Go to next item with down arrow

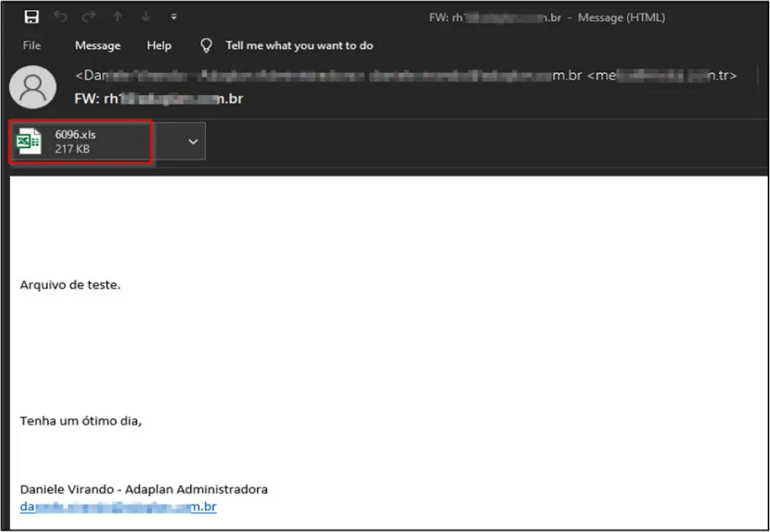coord(146,17)
